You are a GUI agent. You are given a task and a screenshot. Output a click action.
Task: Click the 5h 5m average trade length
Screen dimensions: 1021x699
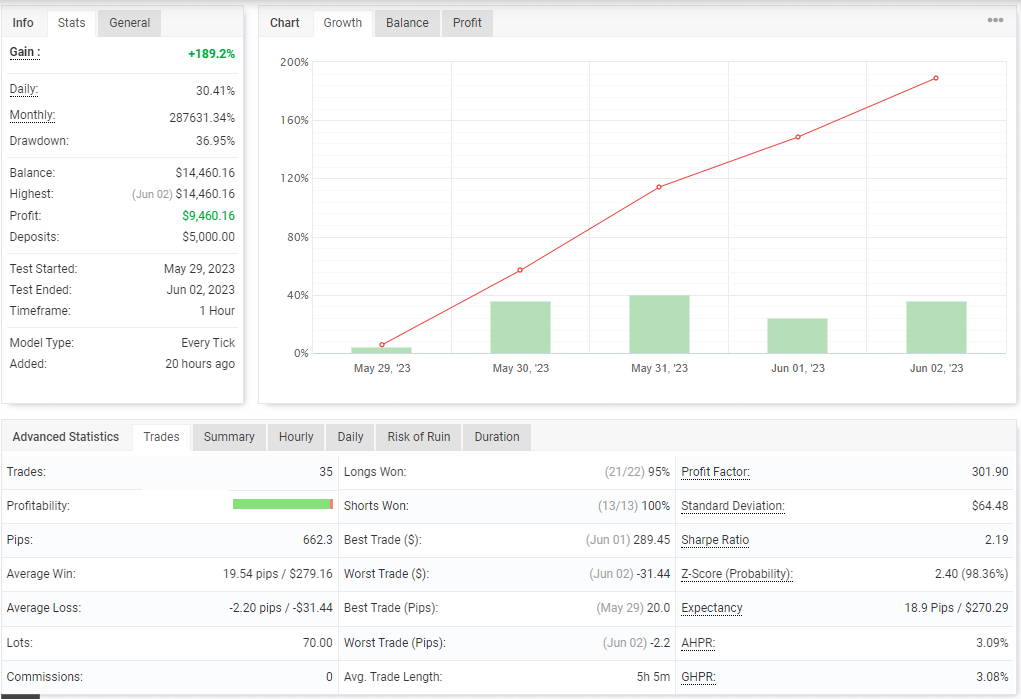[653, 677]
